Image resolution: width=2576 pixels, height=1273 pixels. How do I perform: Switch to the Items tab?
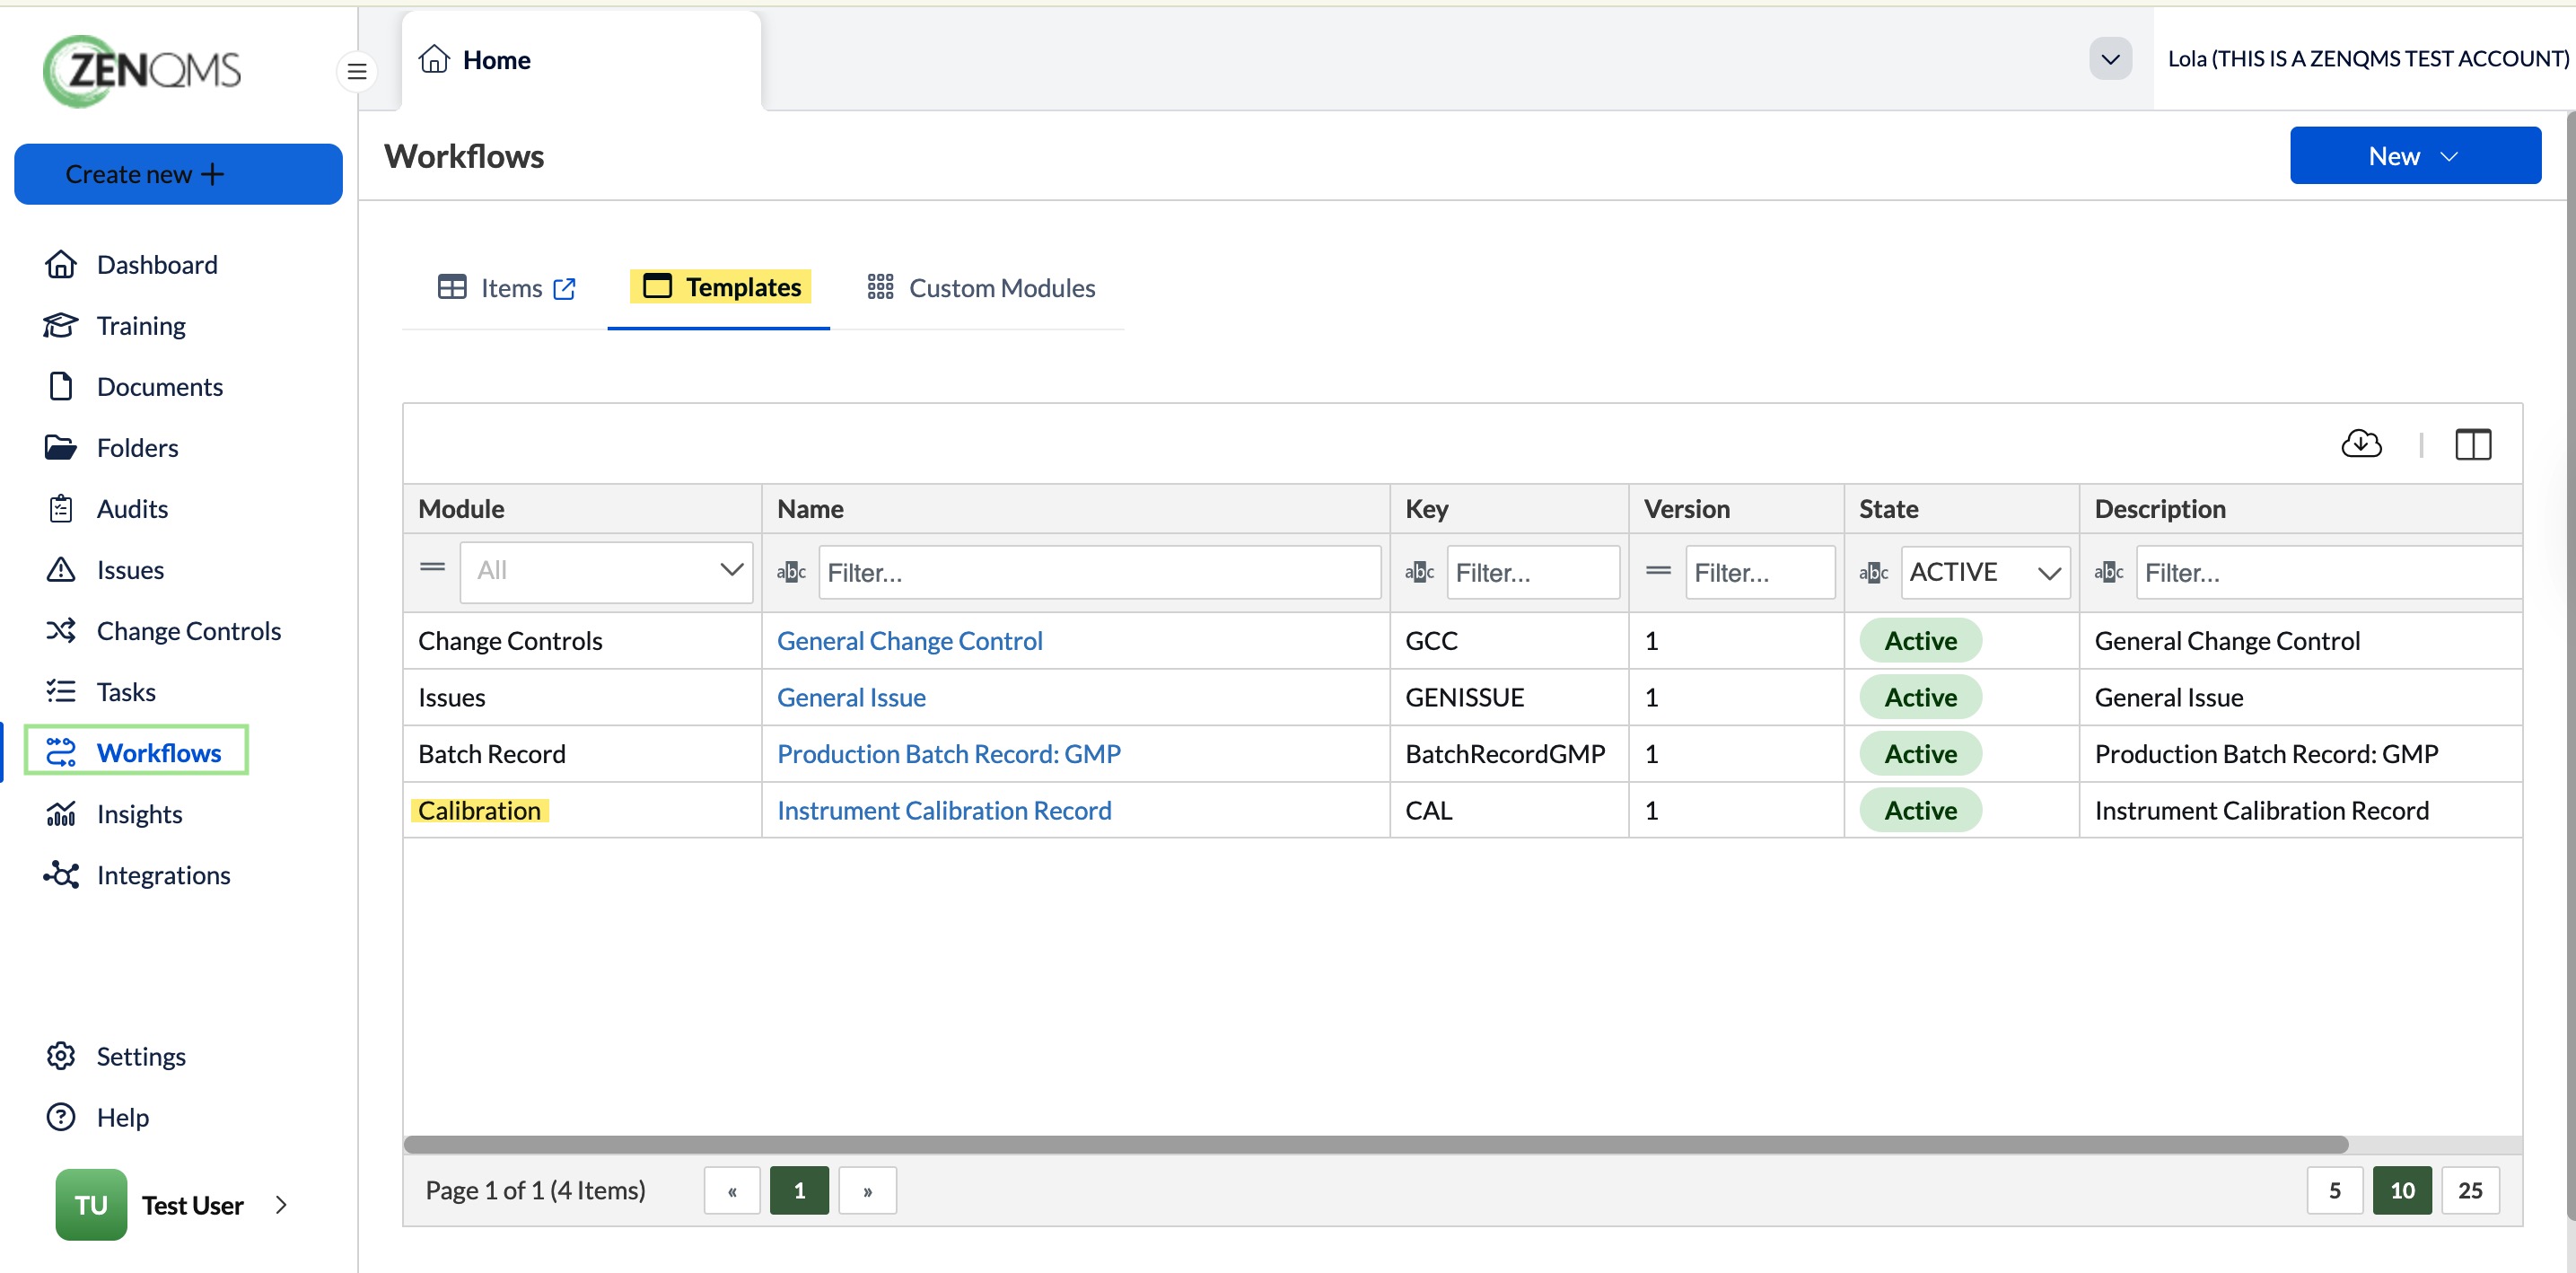tap(507, 288)
